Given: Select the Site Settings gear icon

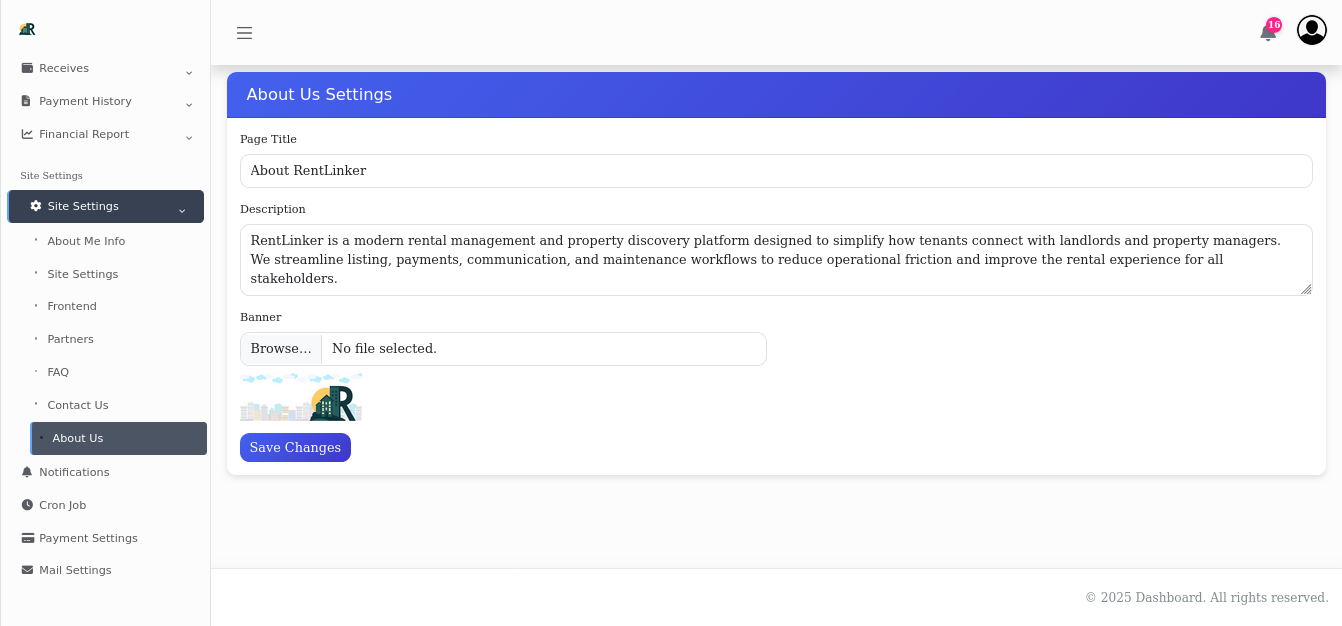Looking at the screenshot, I should click(35, 206).
